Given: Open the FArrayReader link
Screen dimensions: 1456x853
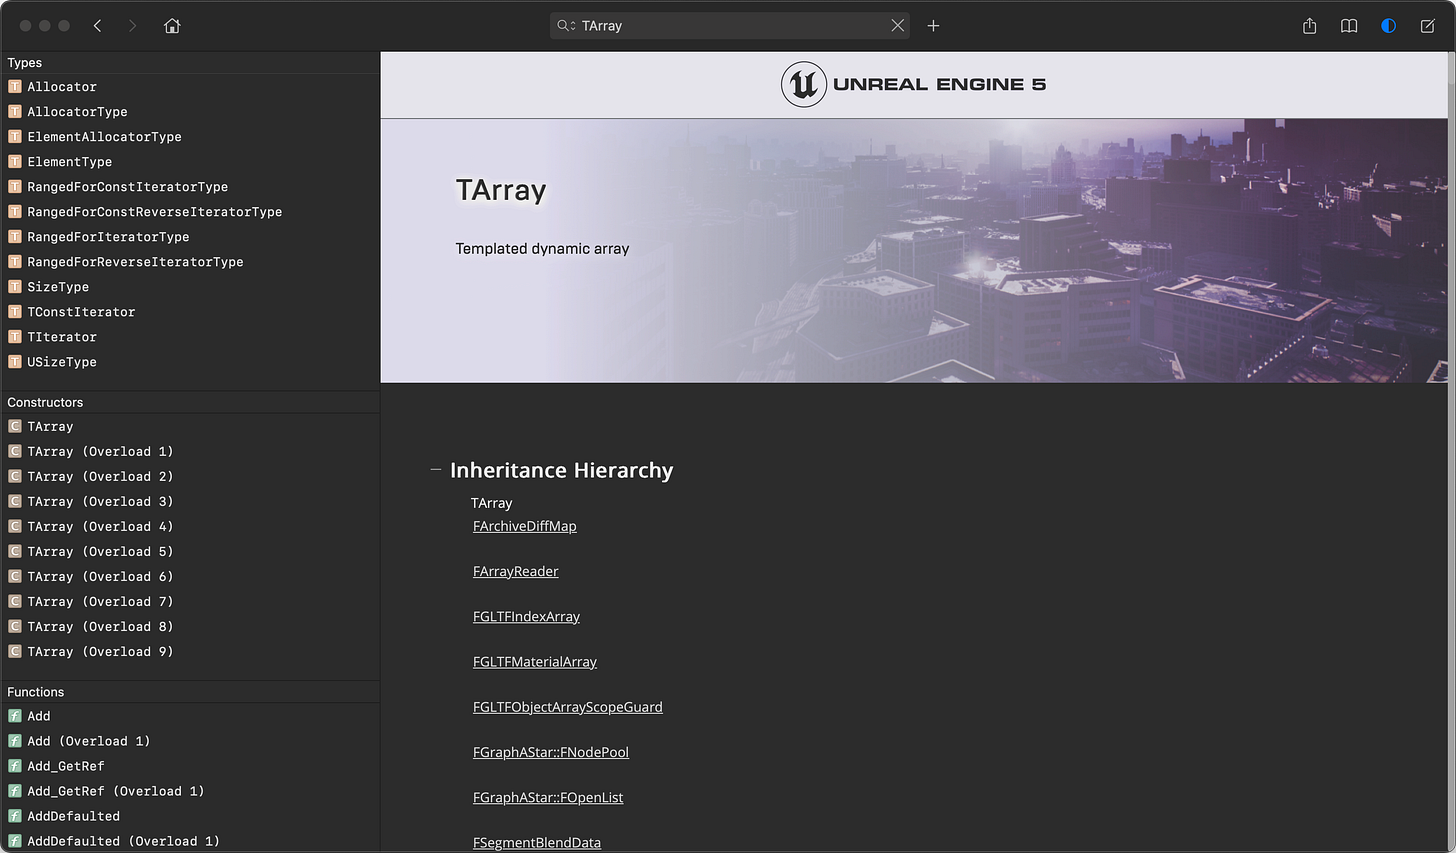Looking at the screenshot, I should click(x=516, y=571).
